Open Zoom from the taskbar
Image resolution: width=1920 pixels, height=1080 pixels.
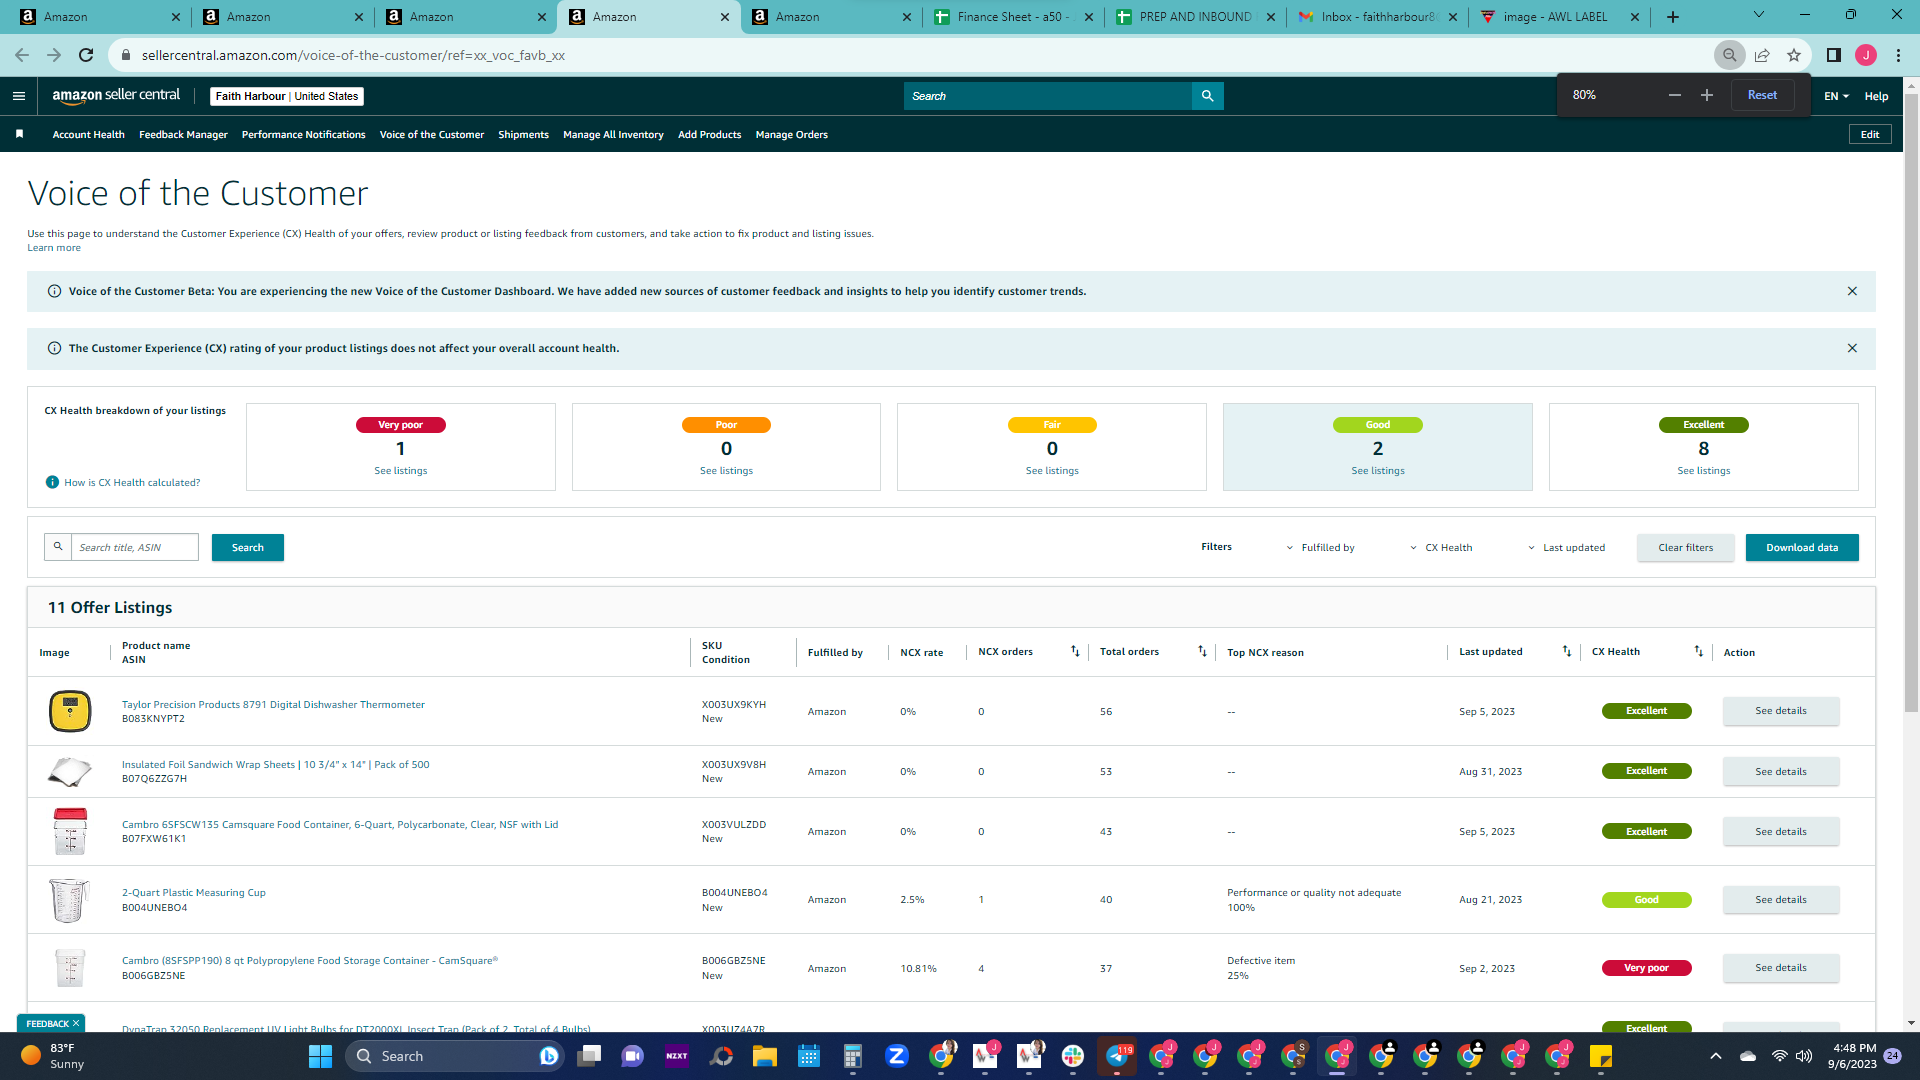pyautogui.click(x=897, y=1056)
